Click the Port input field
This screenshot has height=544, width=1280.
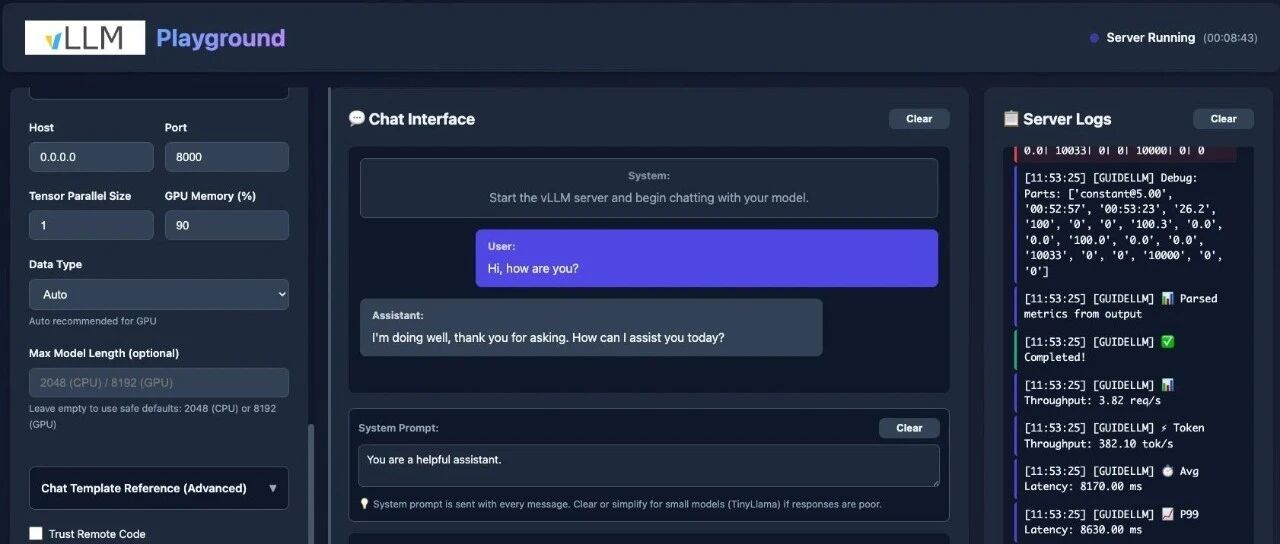(226, 157)
